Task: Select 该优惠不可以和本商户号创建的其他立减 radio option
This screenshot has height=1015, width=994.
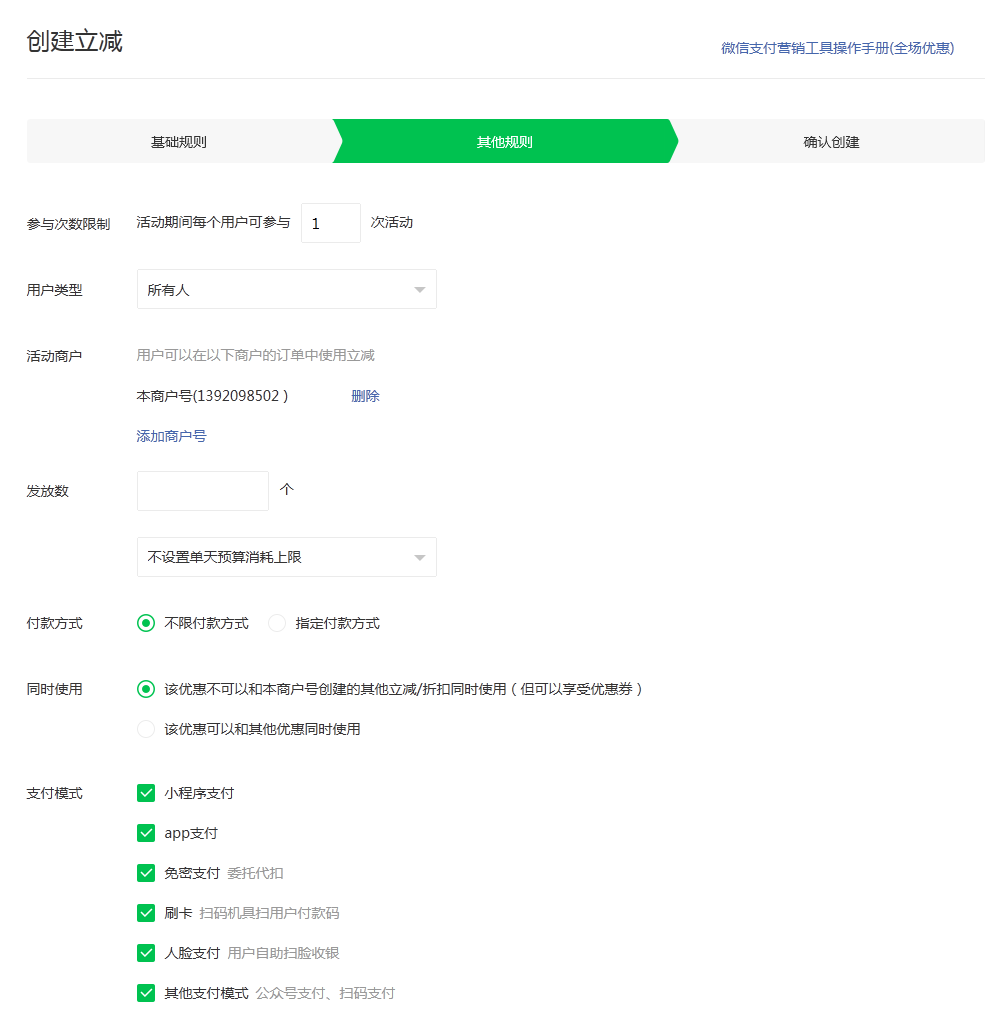Action: pos(146,689)
